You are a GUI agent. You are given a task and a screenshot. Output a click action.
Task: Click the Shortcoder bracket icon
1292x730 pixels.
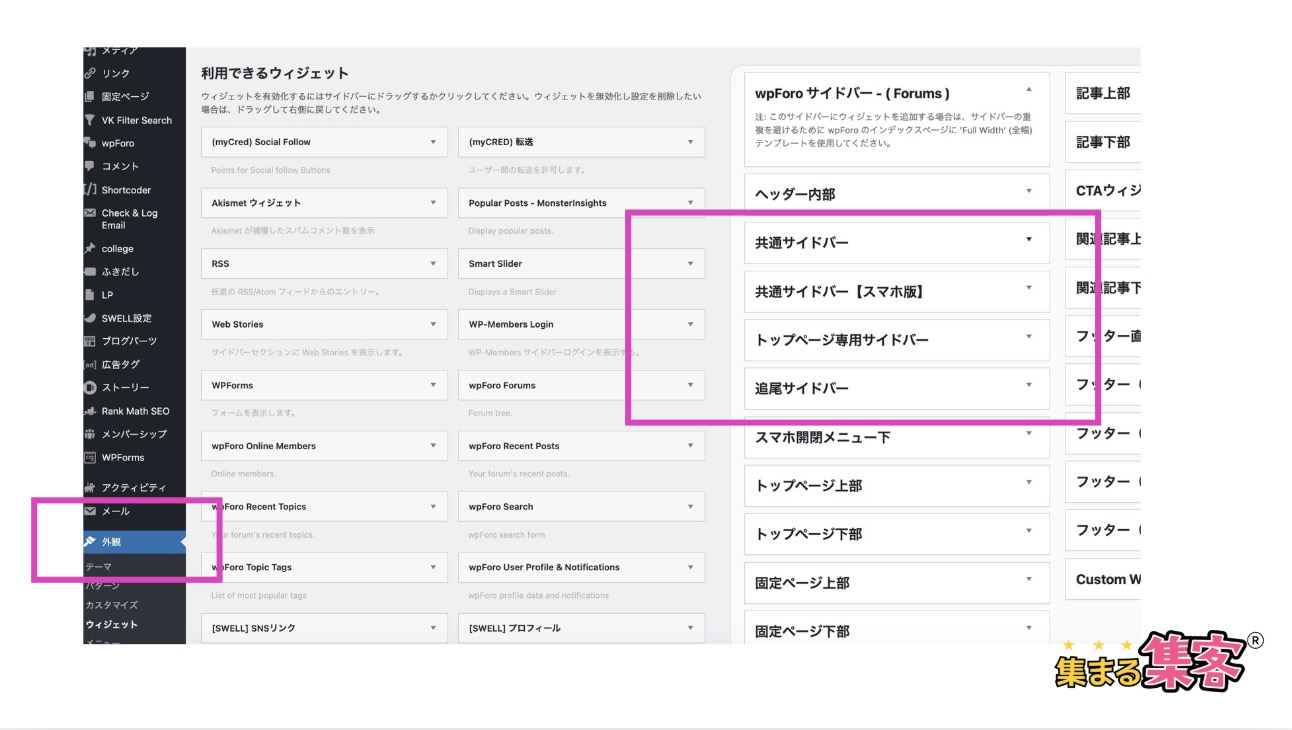90,190
